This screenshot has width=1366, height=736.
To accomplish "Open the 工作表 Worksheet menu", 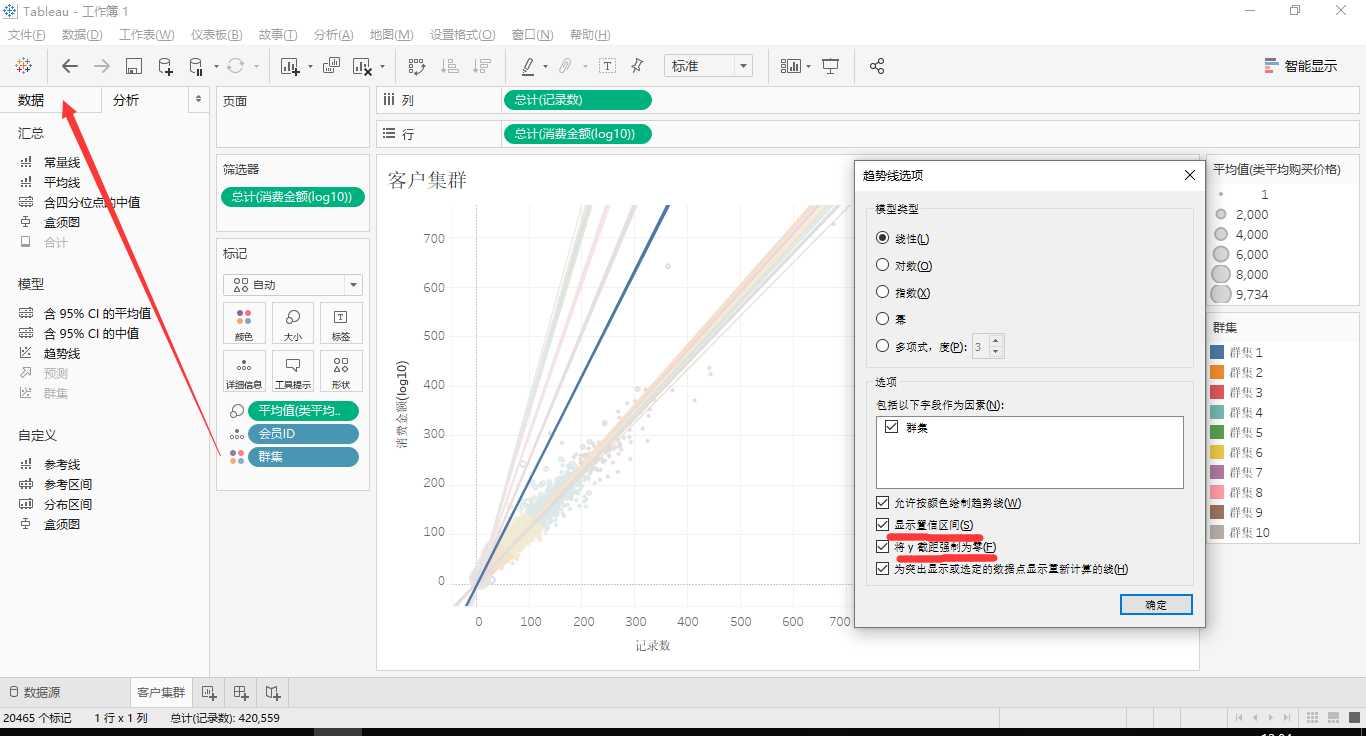I will coord(146,35).
